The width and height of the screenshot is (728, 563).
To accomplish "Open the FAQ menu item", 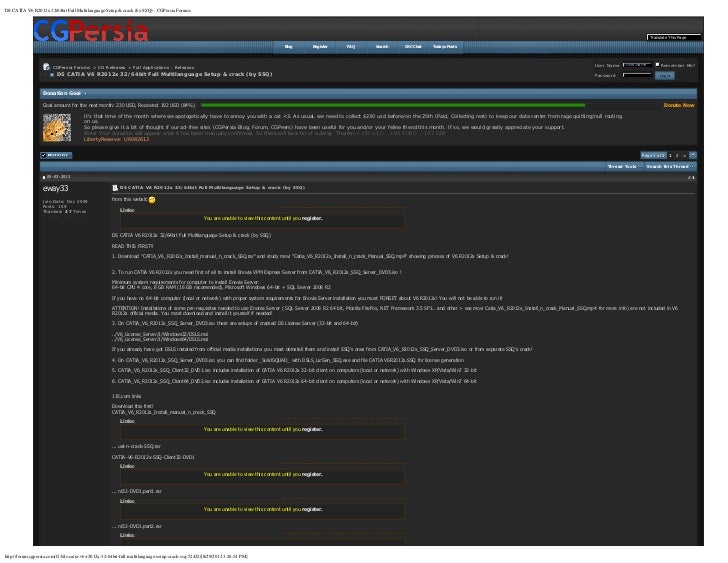I will pos(351,46).
